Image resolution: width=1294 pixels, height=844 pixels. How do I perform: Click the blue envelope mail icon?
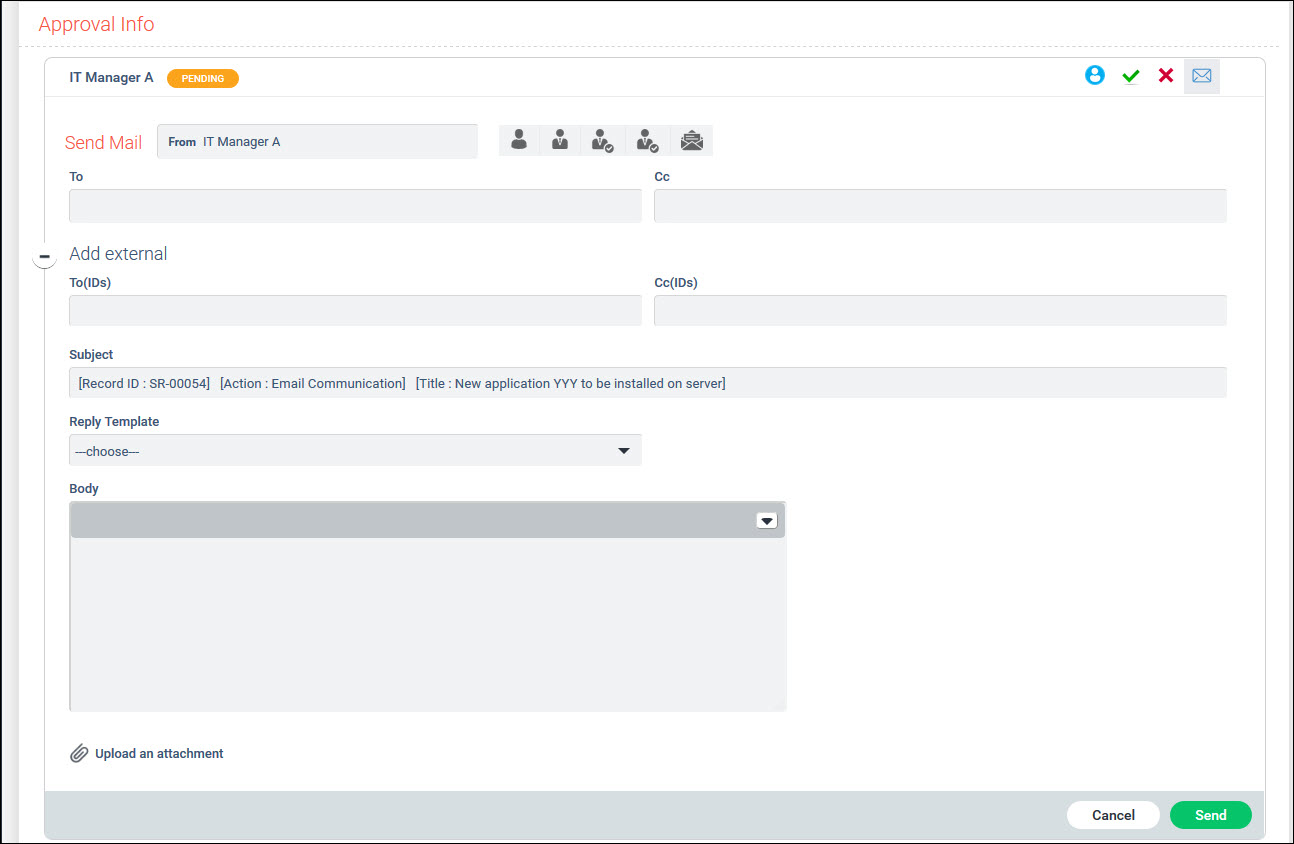pyautogui.click(x=1201, y=76)
